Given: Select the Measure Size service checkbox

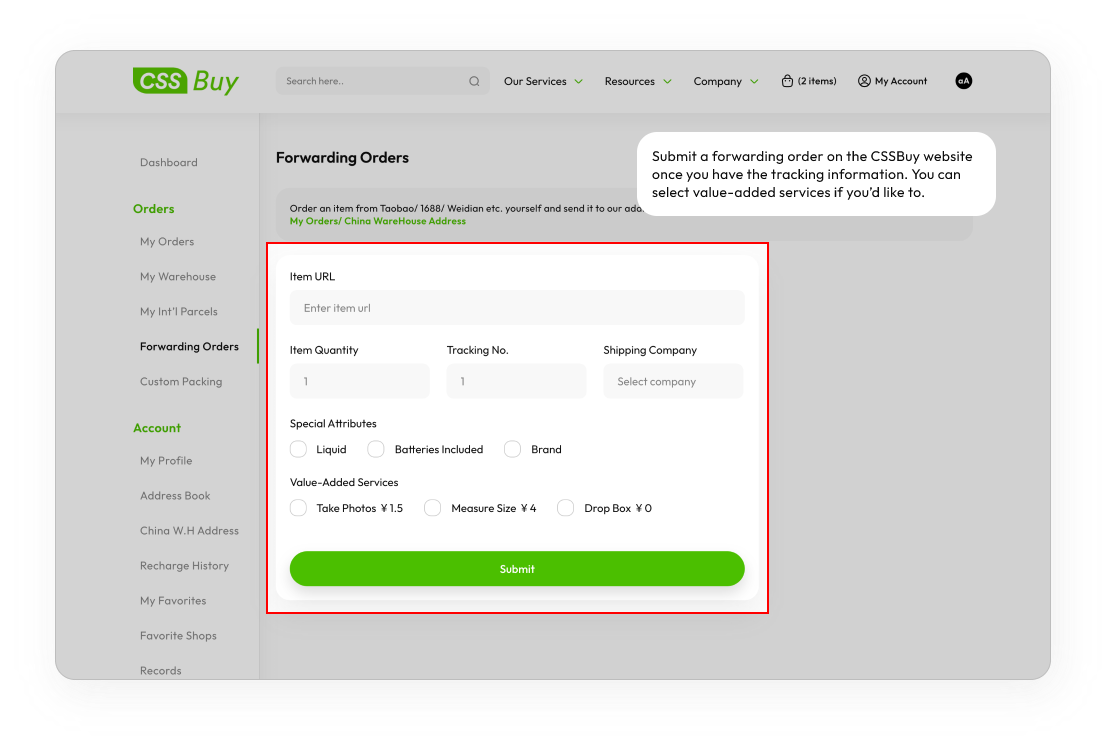Looking at the screenshot, I should point(432,508).
